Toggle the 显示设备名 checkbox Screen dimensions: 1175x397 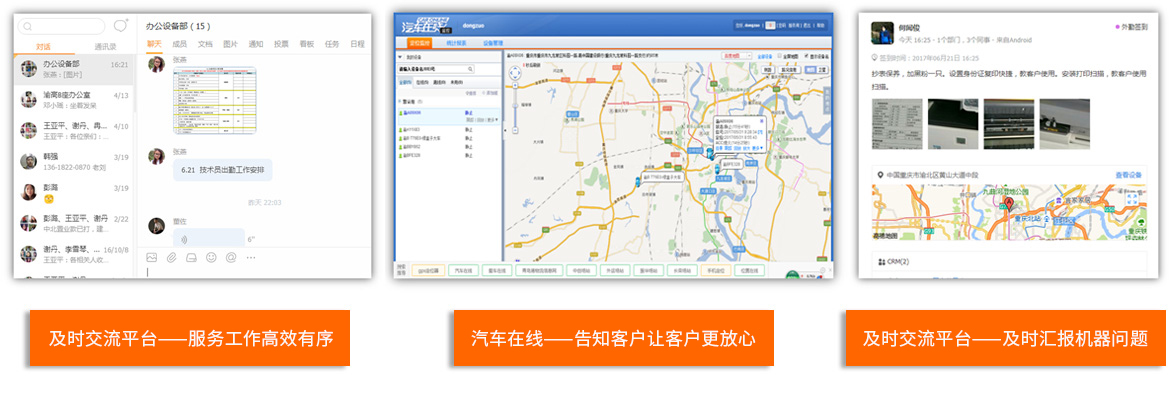pos(806,55)
